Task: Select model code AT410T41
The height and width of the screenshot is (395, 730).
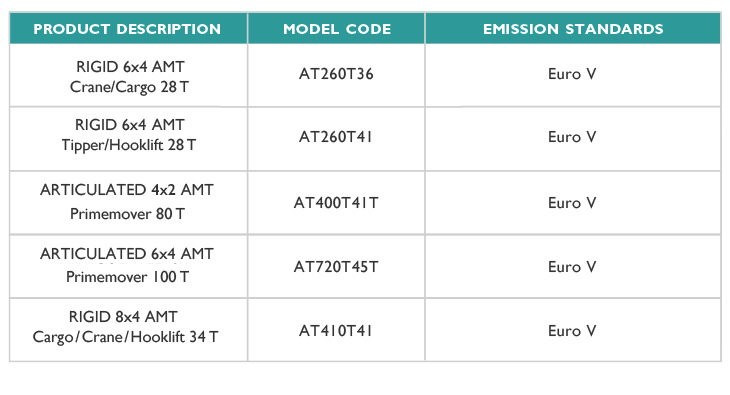Action: (336, 331)
